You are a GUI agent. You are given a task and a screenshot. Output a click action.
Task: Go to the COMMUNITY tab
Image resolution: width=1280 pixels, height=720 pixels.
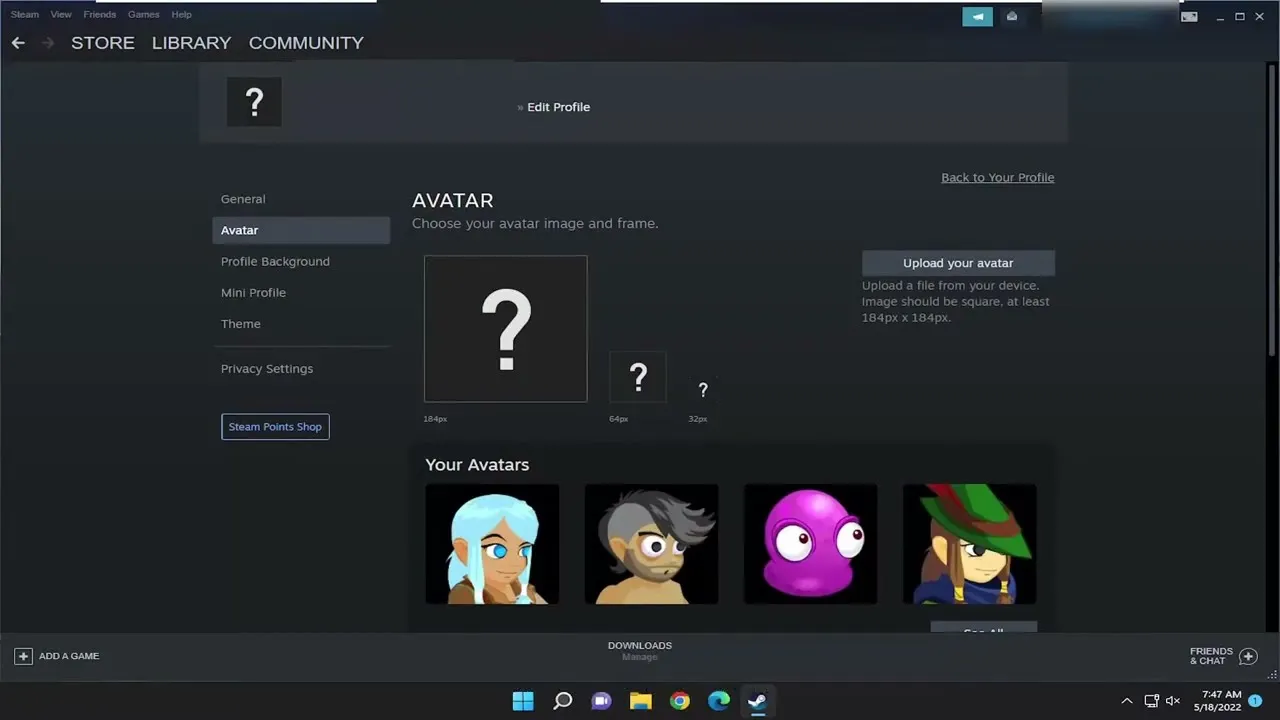coord(306,43)
